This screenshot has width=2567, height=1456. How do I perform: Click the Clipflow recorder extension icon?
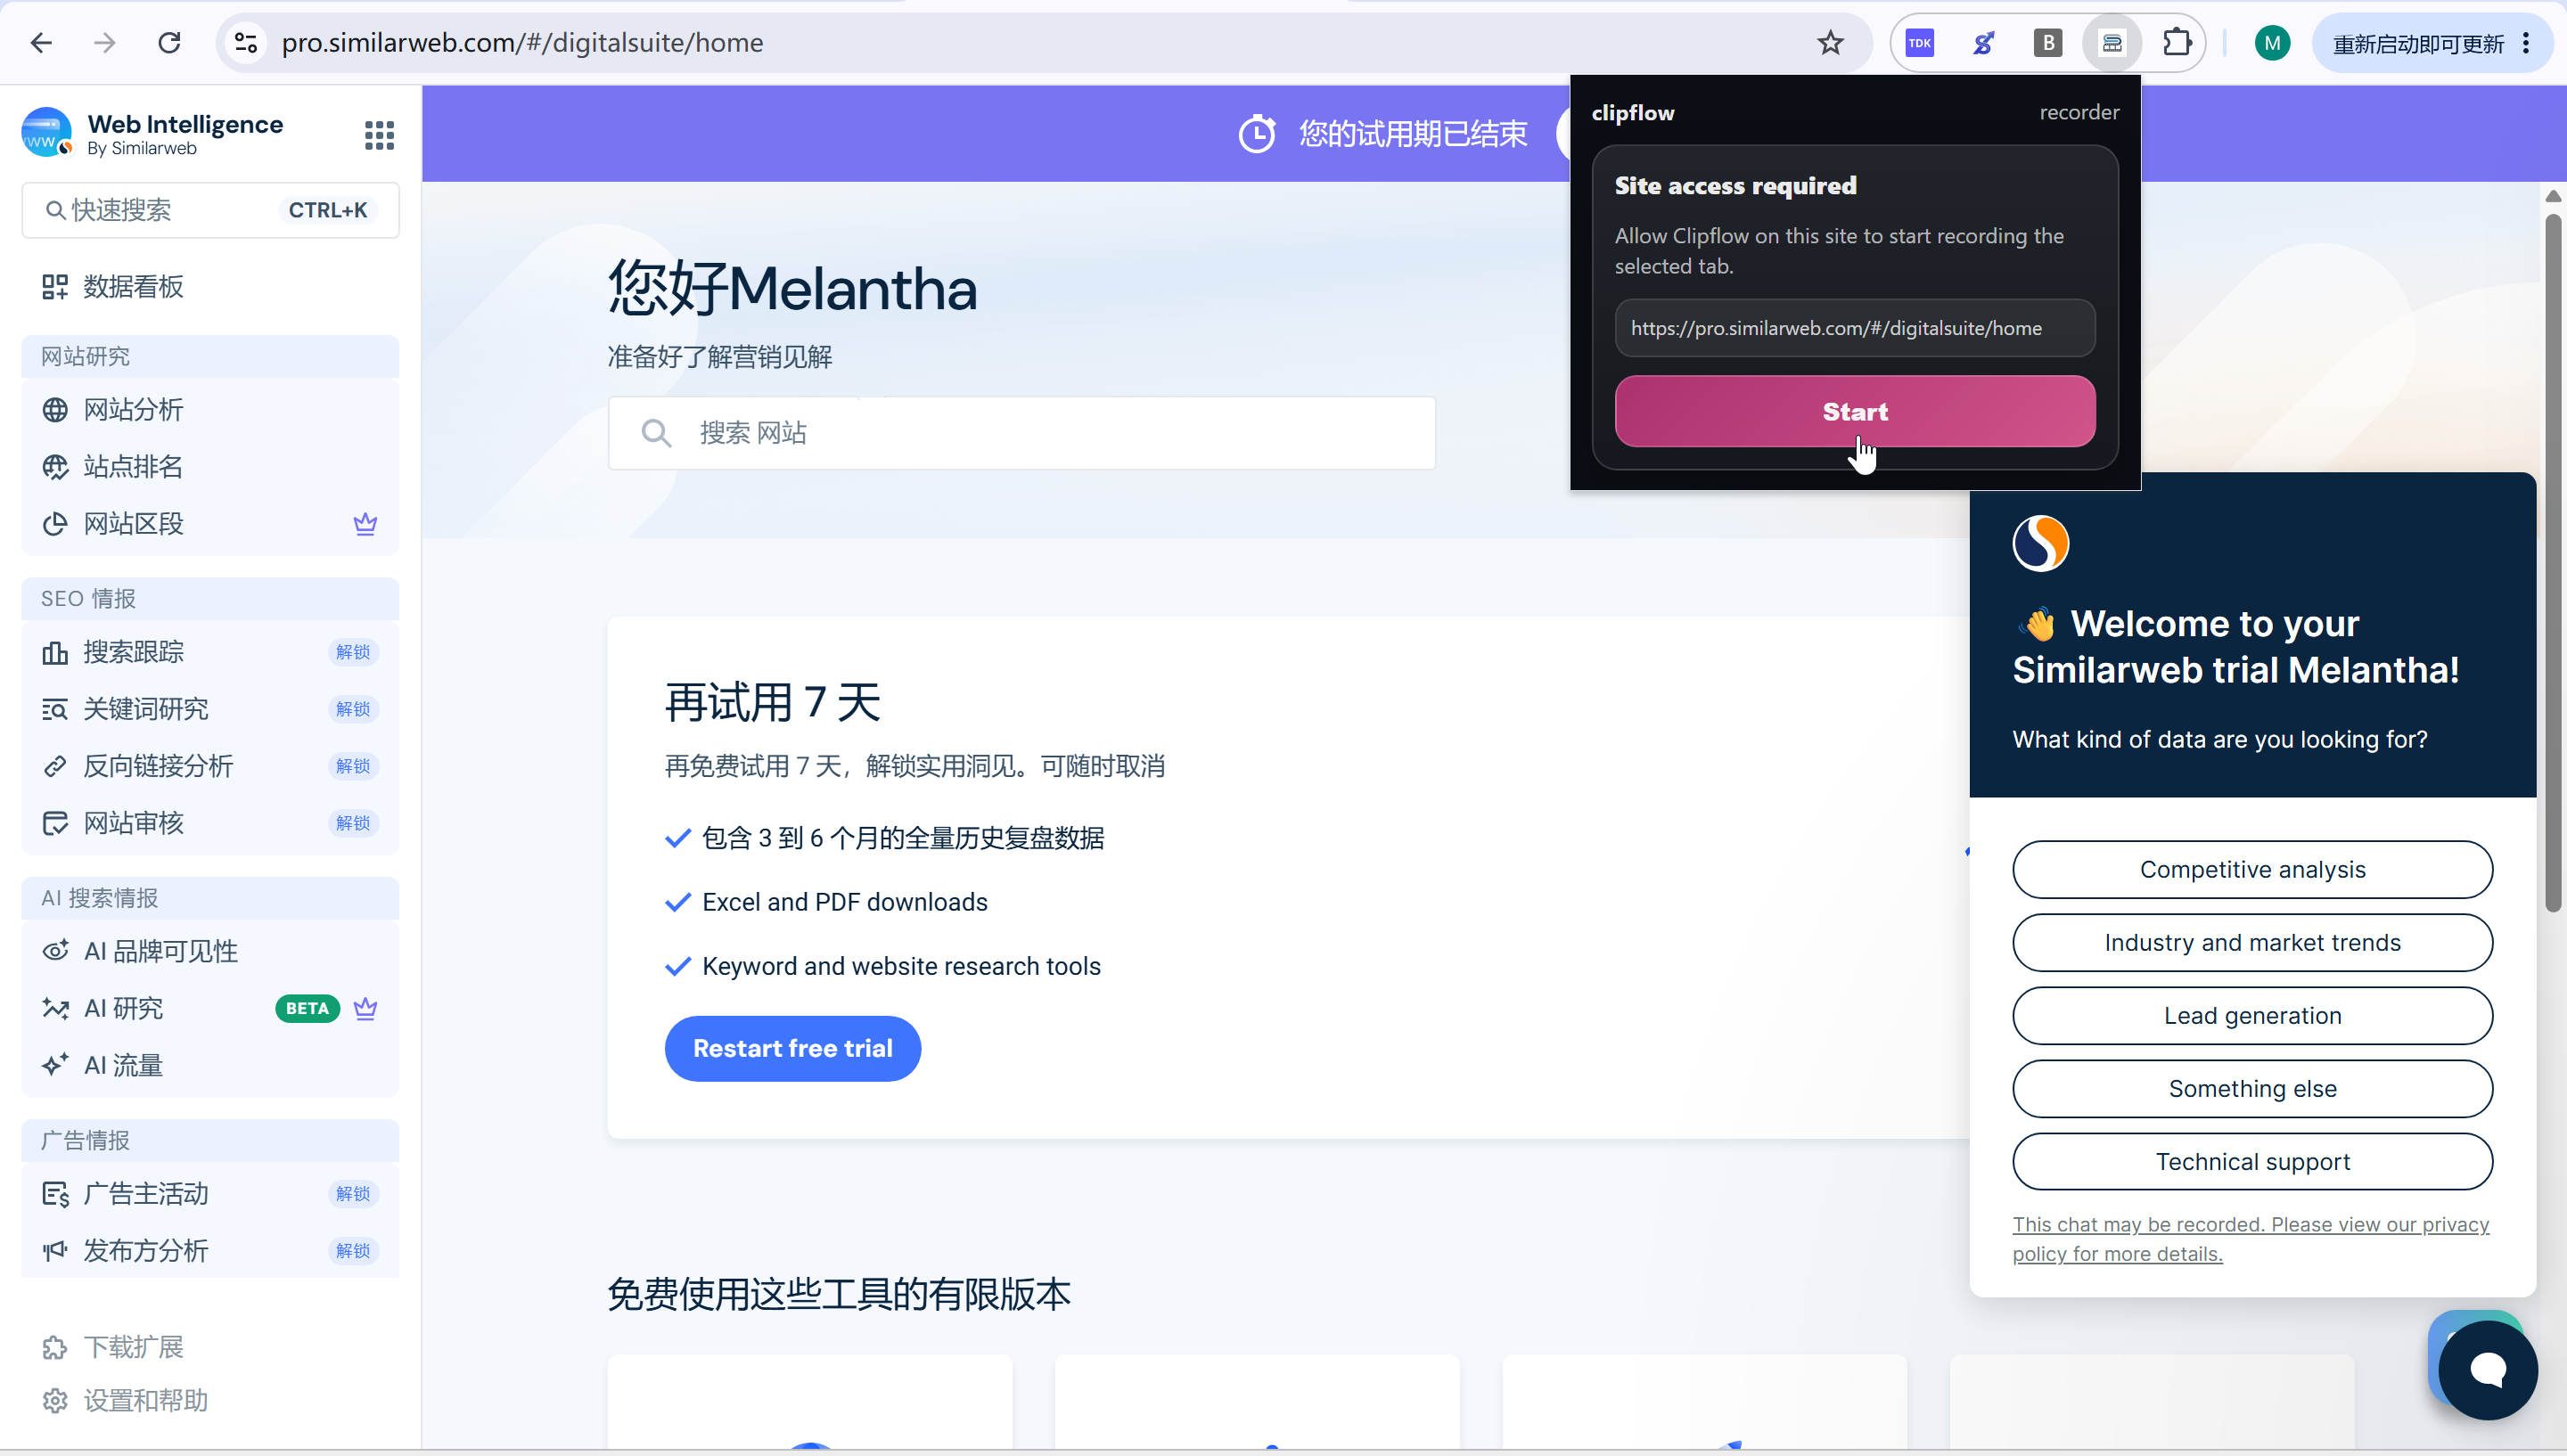[2112, 43]
